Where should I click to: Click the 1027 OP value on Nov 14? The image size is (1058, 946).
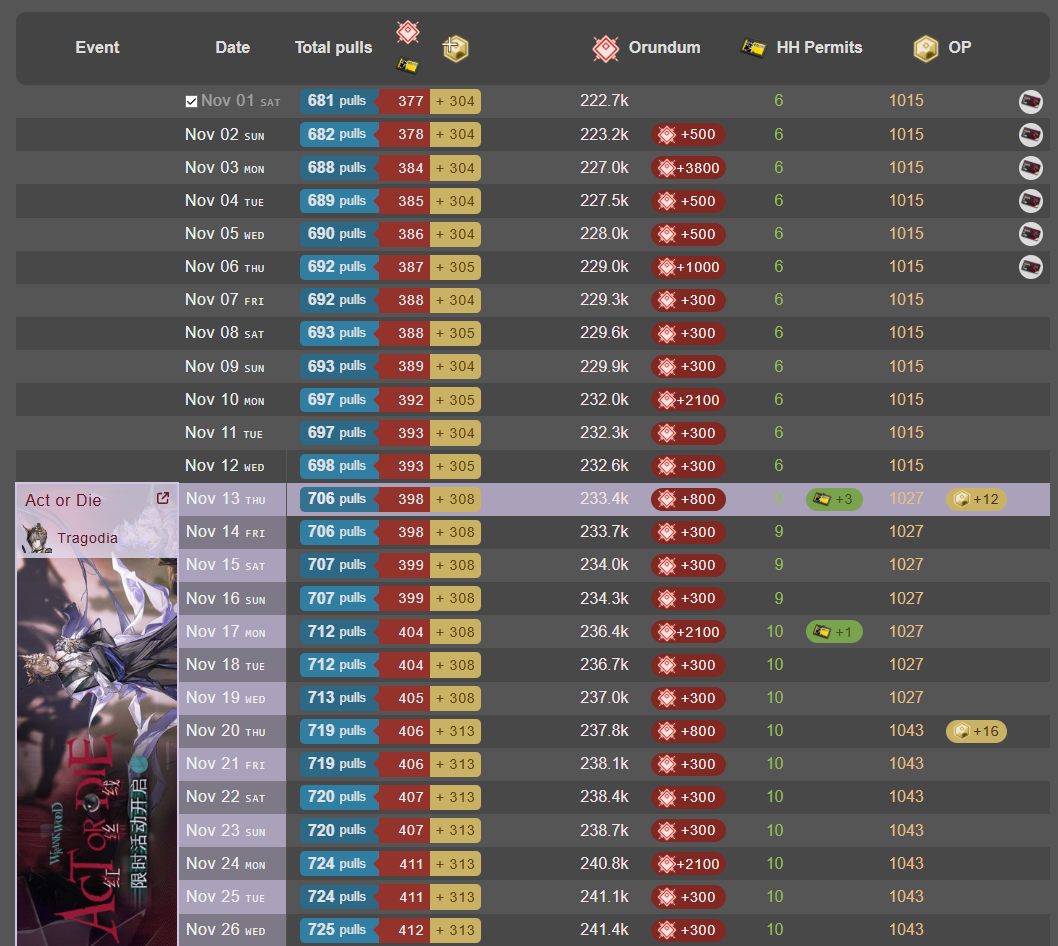click(x=906, y=532)
